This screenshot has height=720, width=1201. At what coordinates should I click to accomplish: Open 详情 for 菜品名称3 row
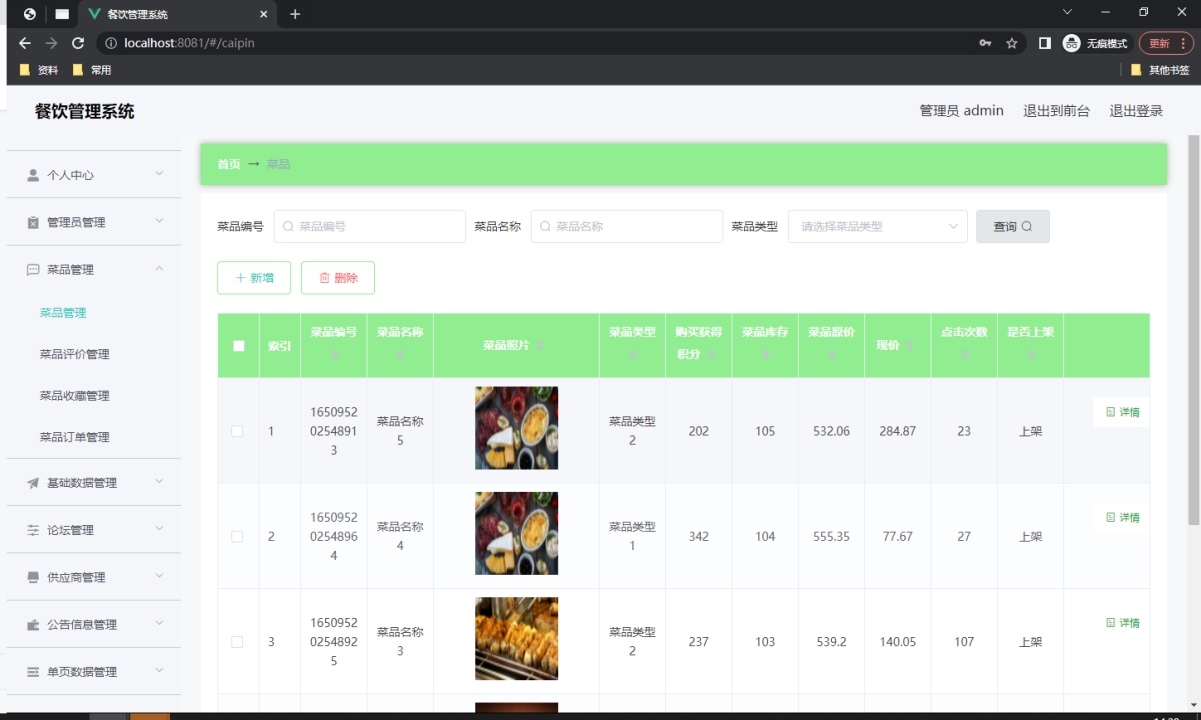click(x=1123, y=623)
